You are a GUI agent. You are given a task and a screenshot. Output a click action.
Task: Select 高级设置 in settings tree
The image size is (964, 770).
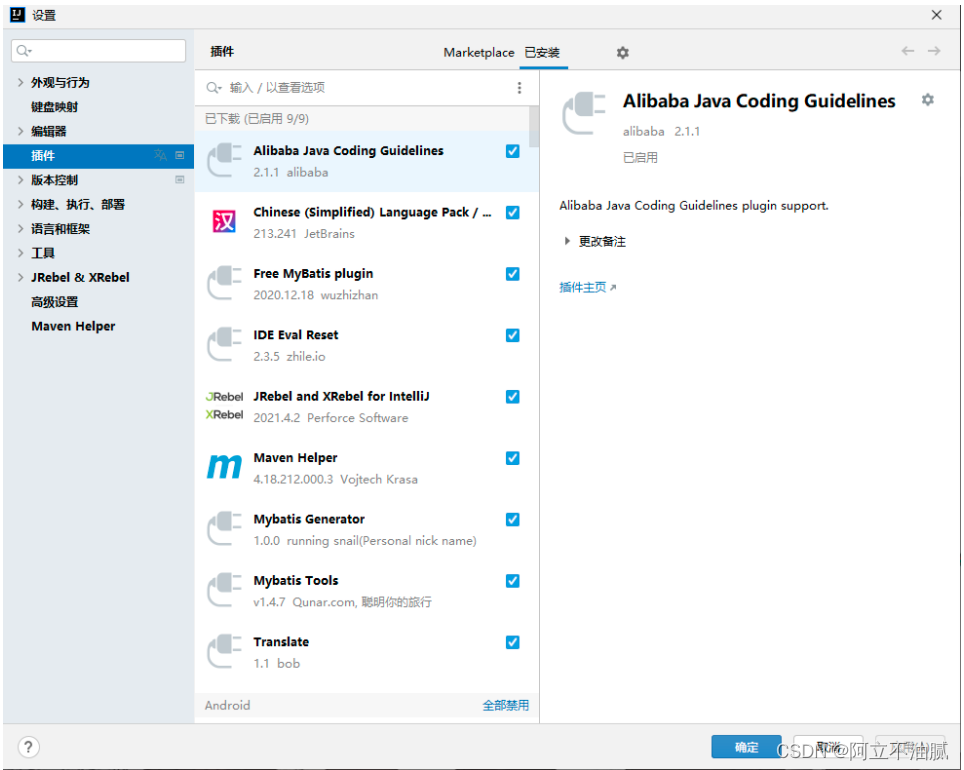(x=55, y=302)
